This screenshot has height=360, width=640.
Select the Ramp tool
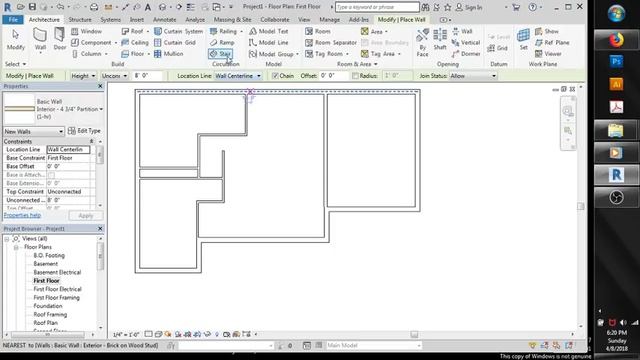pos(222,42)
